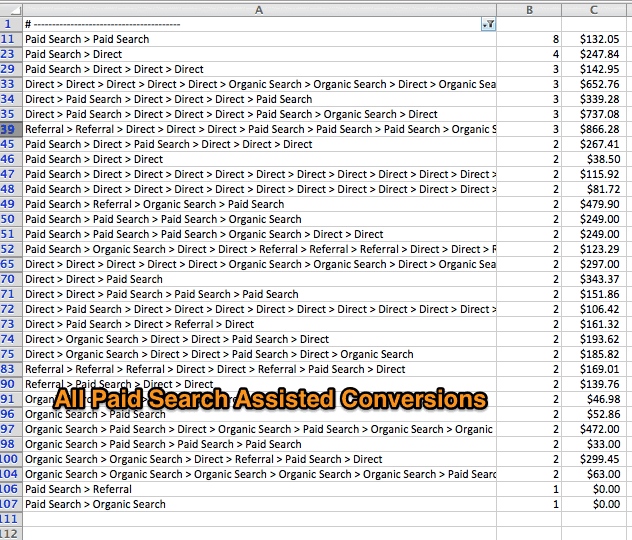Select column A header
The width and height of the screenshot is (632, 540).
(x=259, y=10)
